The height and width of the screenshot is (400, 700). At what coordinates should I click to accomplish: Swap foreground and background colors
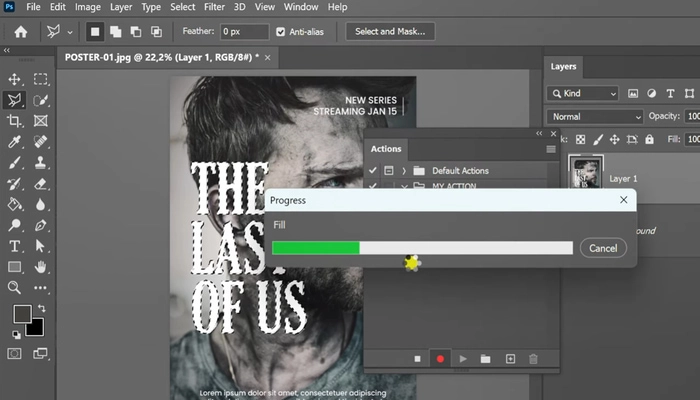[x=42, y=308]
